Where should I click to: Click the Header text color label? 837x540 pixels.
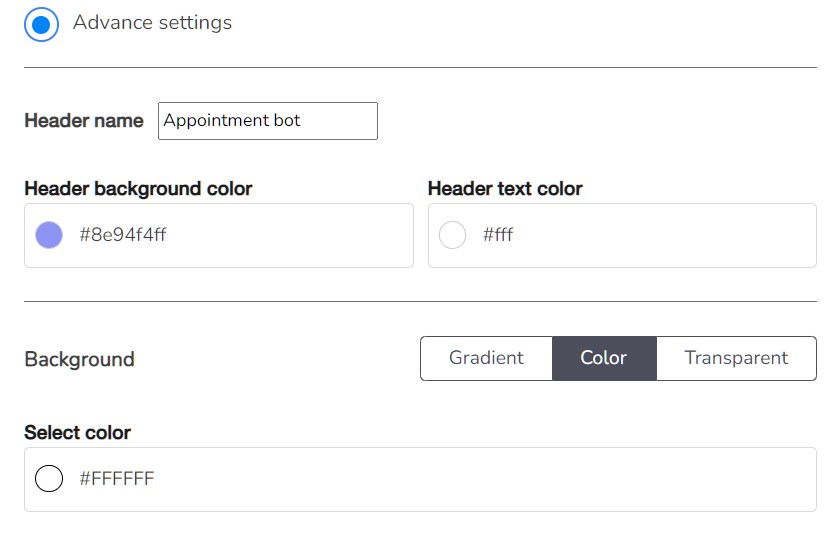click(x=505, y=188)
